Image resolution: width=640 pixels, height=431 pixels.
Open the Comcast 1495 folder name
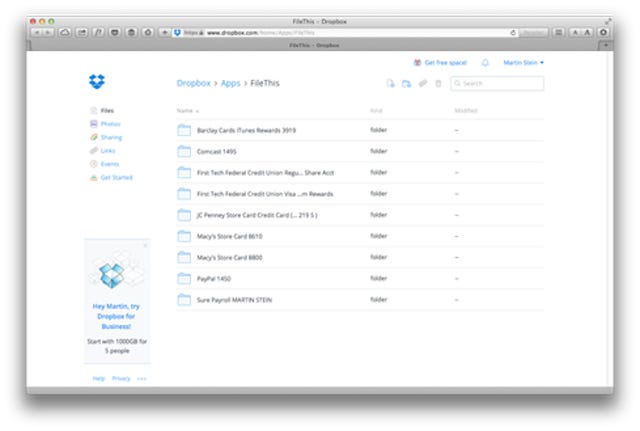pos(216,151)
